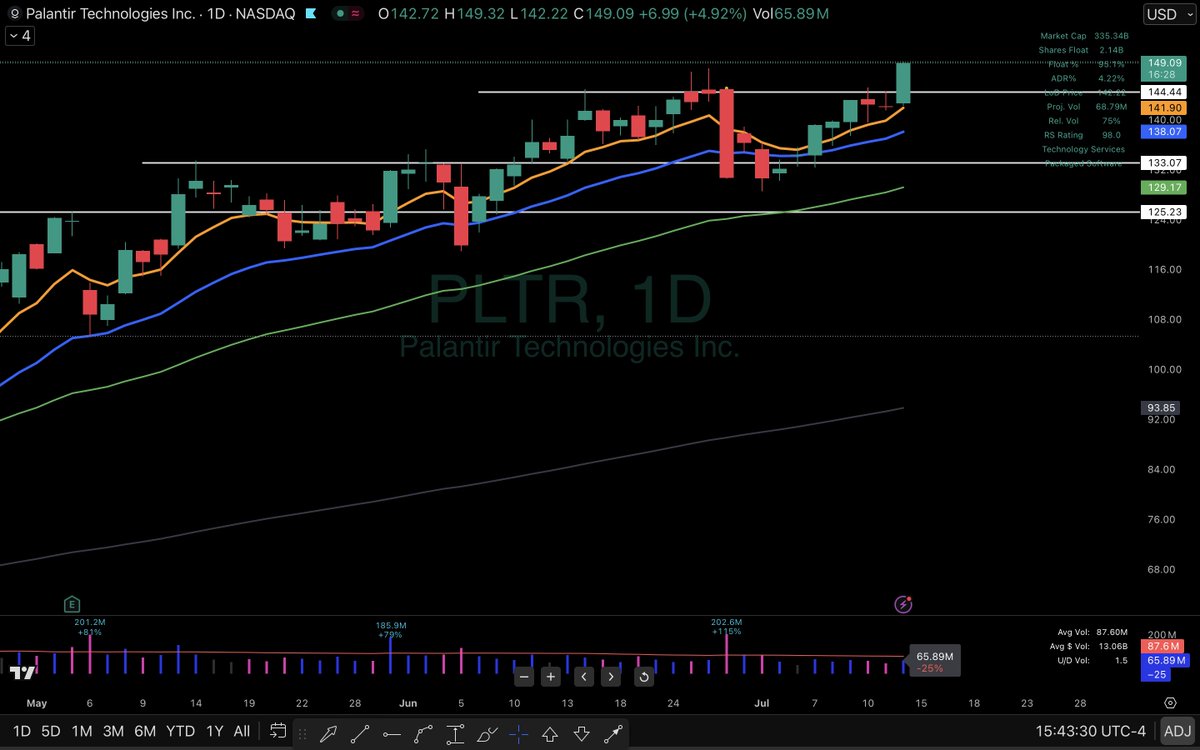Click the zoom out minus button
The height and width of the screenshot is (750, 1200).
click(x=524, y=677)
